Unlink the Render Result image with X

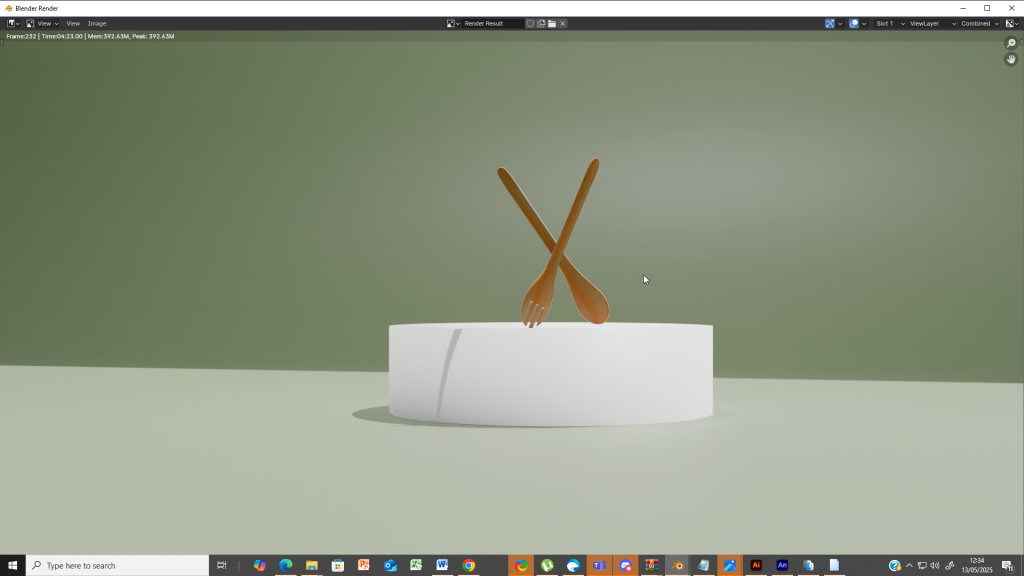pyautogui.click(x=563, y=23)
